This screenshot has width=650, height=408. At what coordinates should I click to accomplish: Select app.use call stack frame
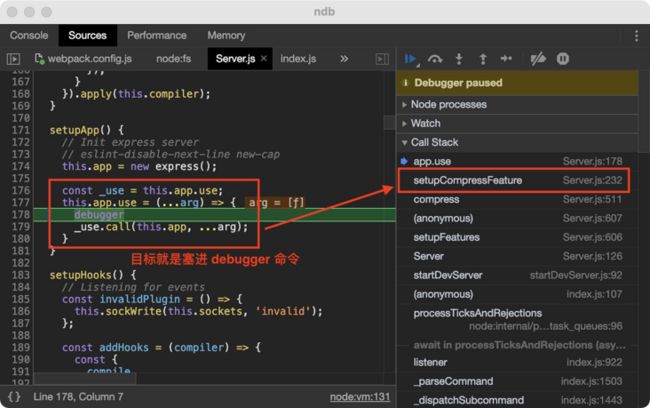(517, 161)
